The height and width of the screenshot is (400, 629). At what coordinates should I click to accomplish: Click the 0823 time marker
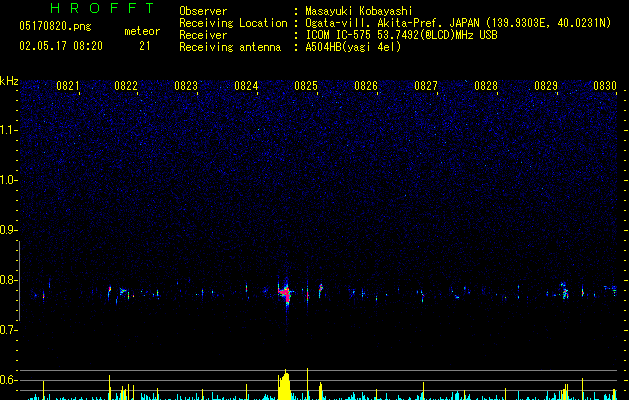[186, 86]
